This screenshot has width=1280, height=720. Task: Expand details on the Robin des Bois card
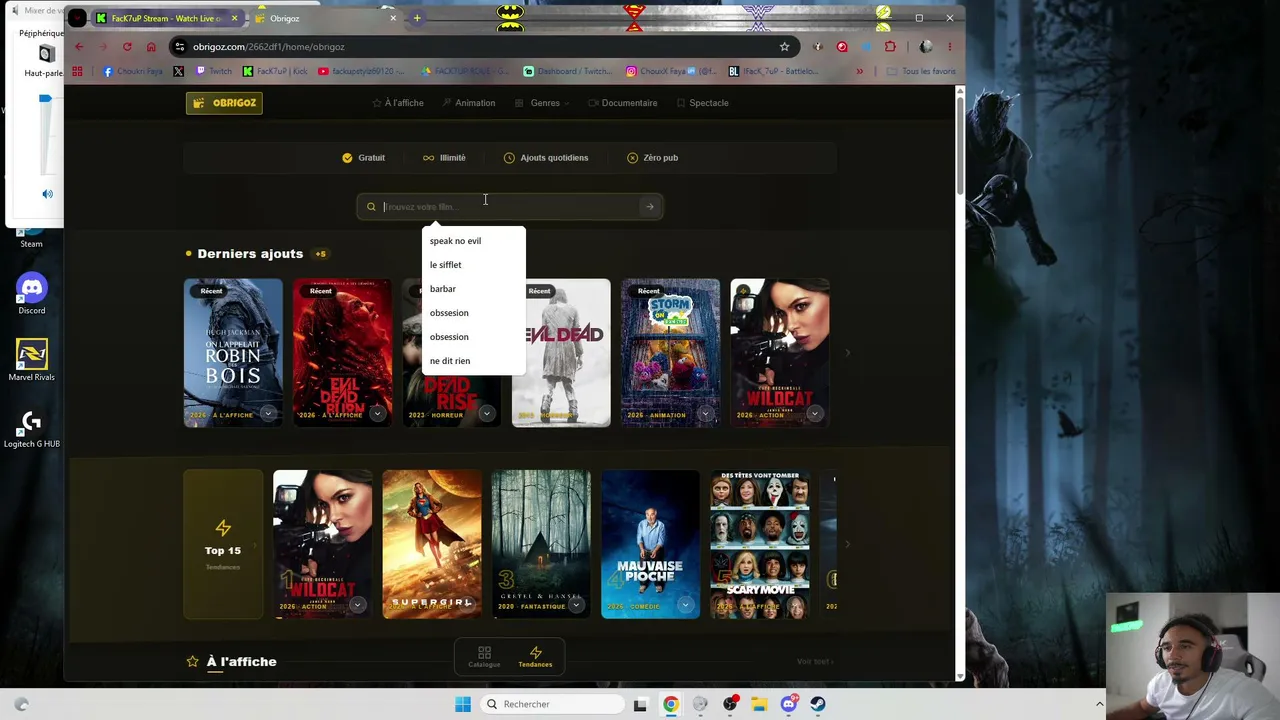[x=268, y=413]
